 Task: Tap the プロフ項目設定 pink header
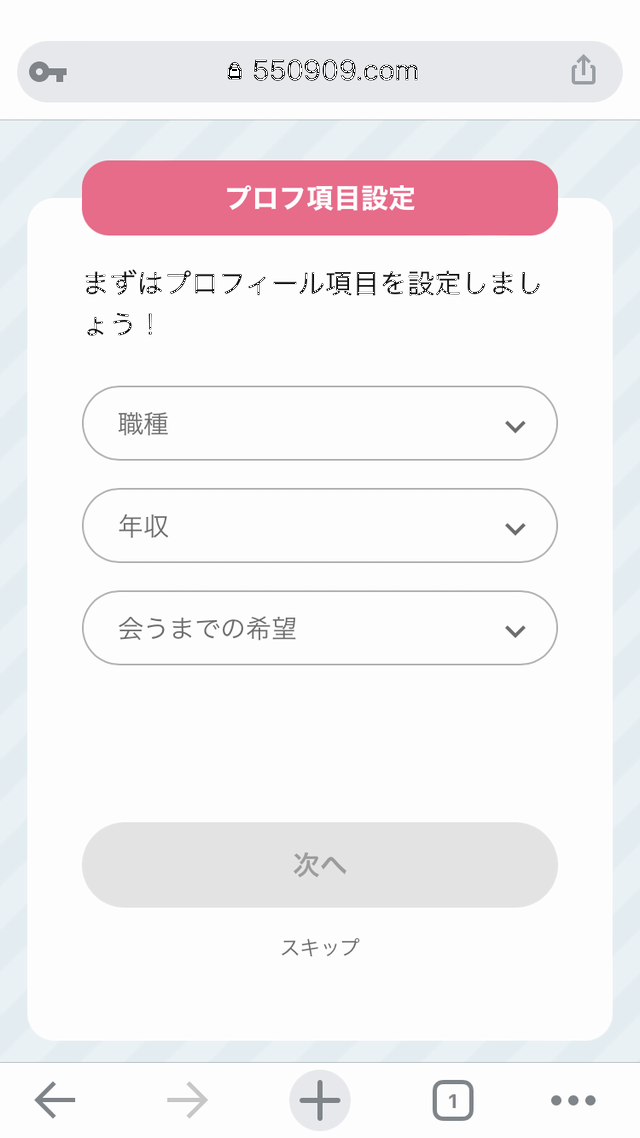click(x=320, y=198)
